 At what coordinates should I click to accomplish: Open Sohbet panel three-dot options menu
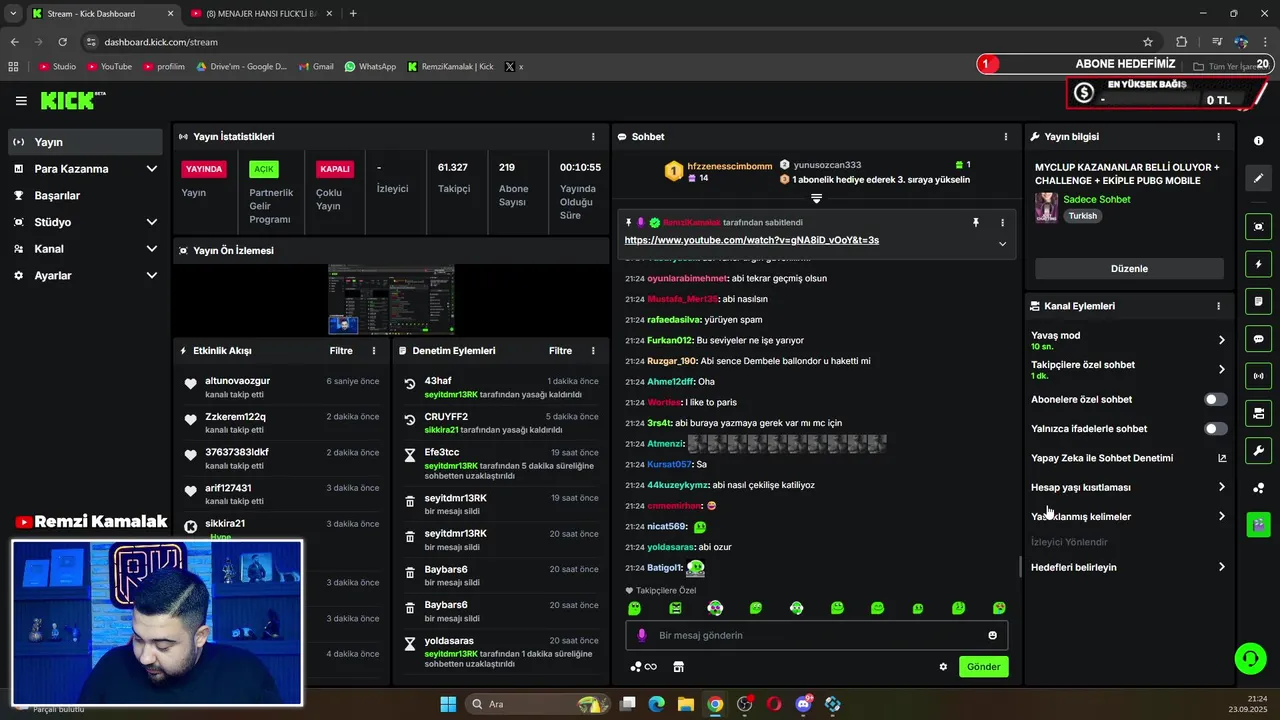(1005, 136)
